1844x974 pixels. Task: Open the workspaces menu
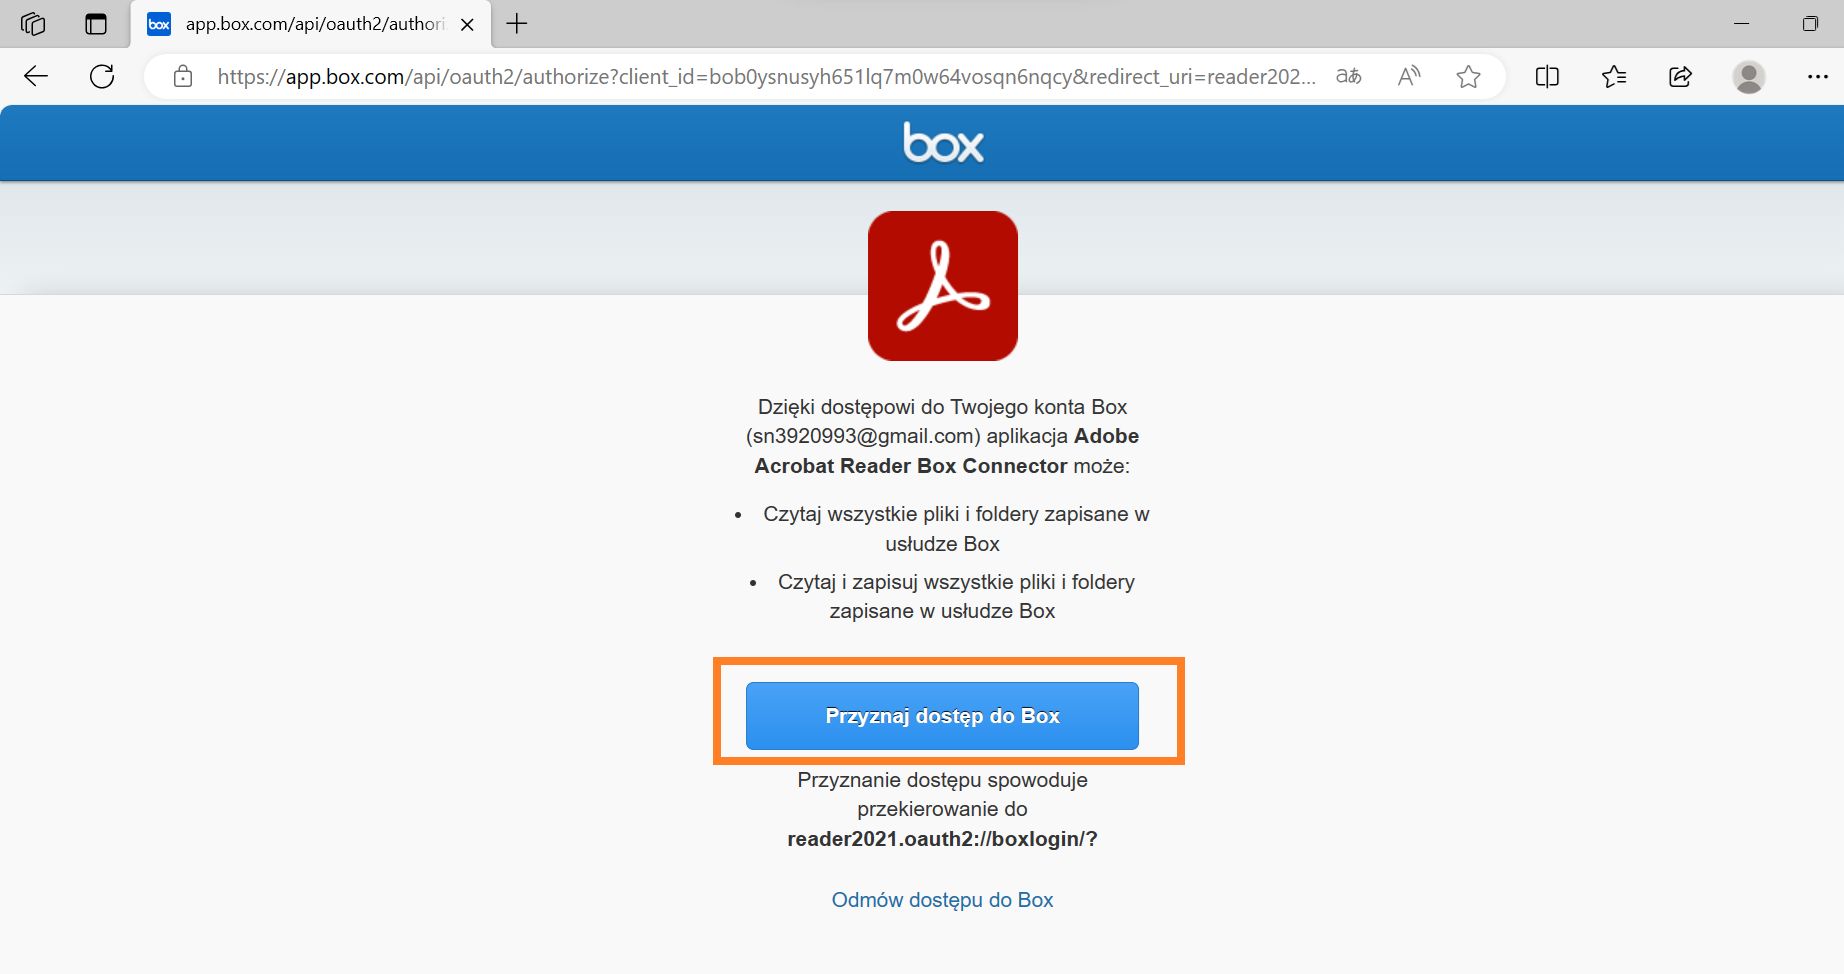click(x=33, y=23)
